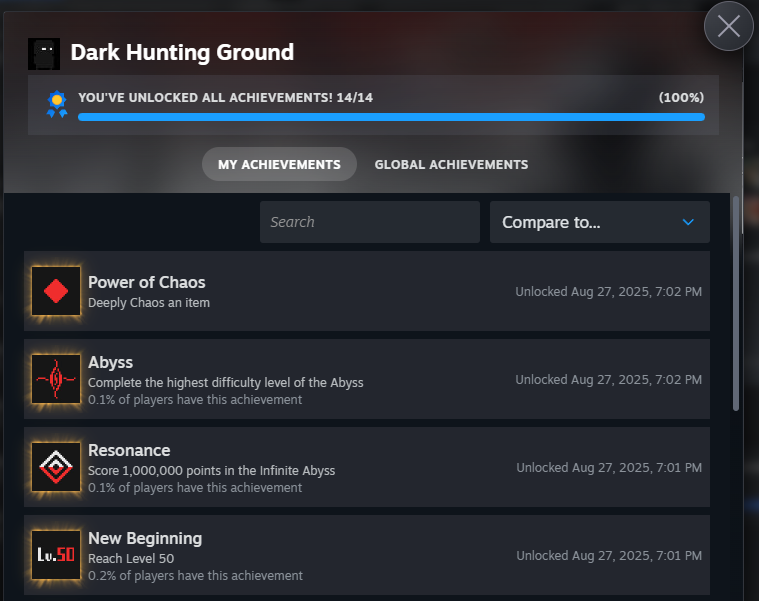The width and height of the screenshot is (759, 601).
Task: Open the Compare to... dropdown
Action: pos(600,222)
